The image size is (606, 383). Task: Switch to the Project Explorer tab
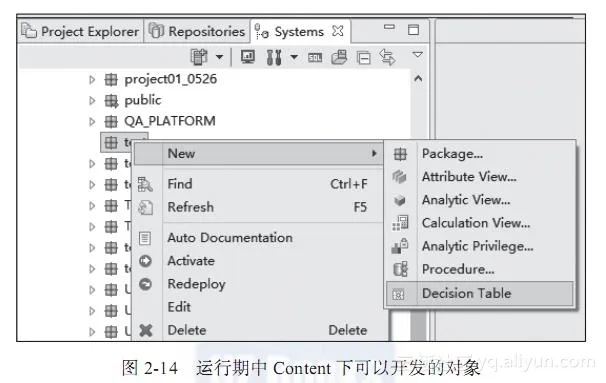[x=80, y=31]
